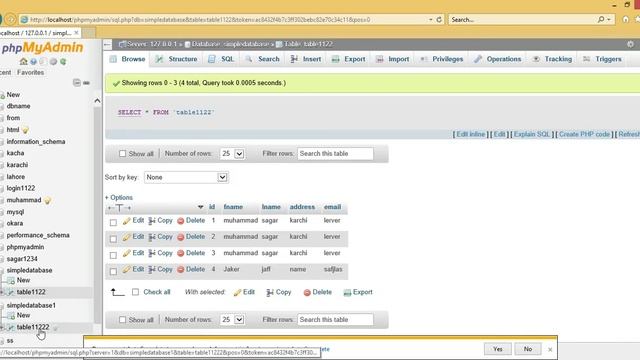The image size is (640, 360).
Task: Click the browser home icon
Action: [625, 19]
